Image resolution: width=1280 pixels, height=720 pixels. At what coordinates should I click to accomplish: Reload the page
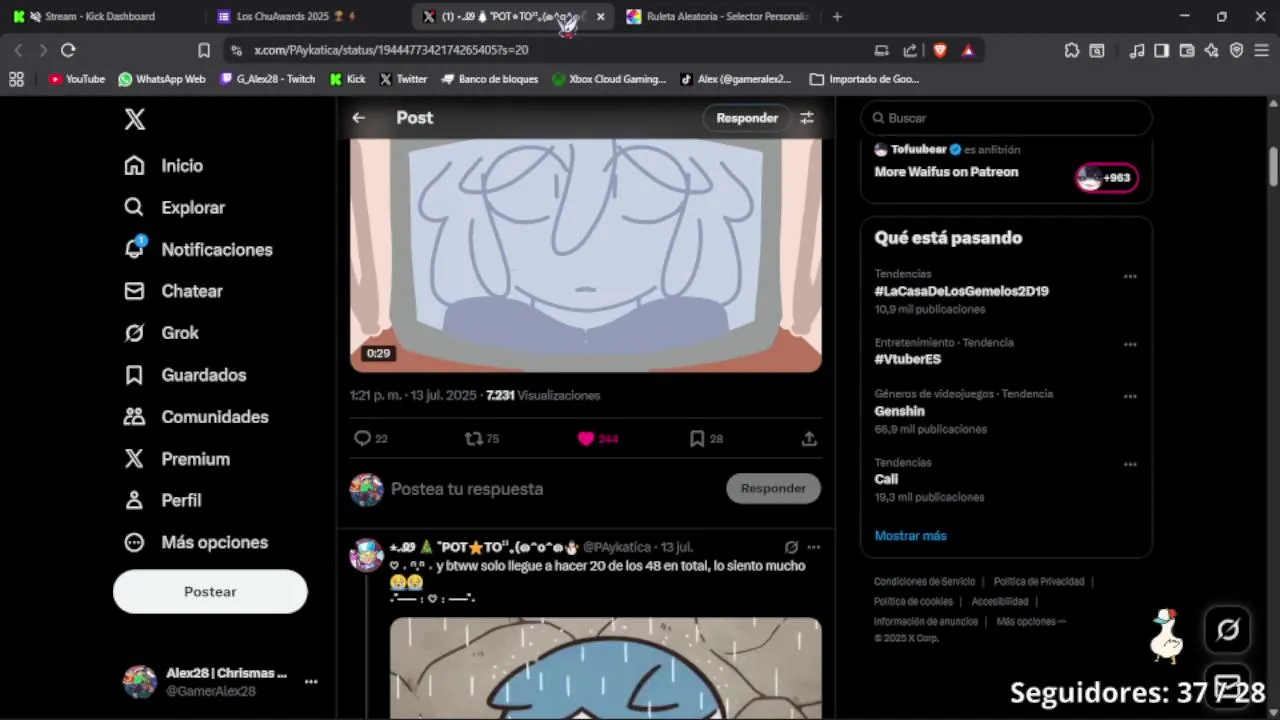(x=68, y=50)
